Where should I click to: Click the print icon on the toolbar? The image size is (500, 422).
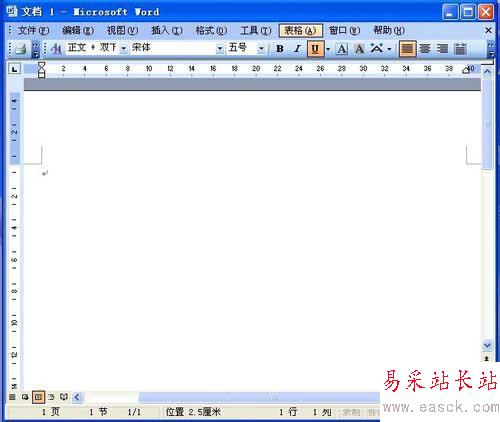(20, 49)
